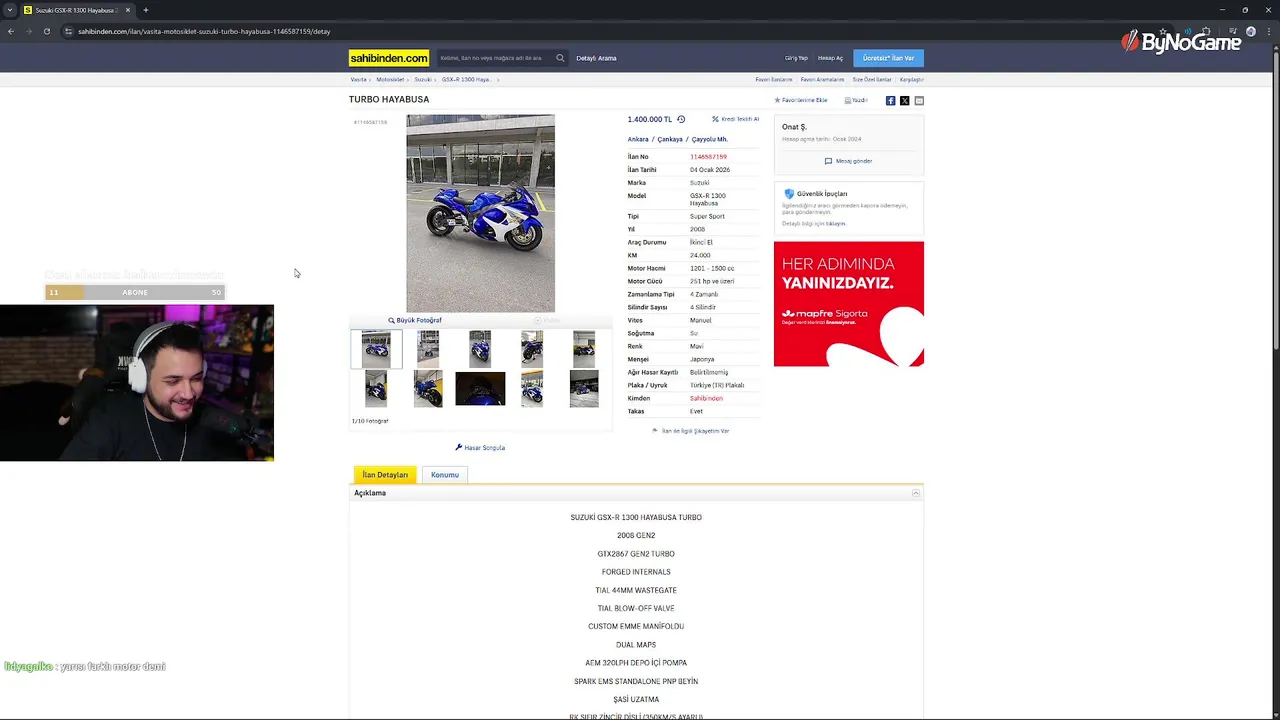
Task: Click the Güvenlik İpuçları shield icon
Action: tap(789, 194)
